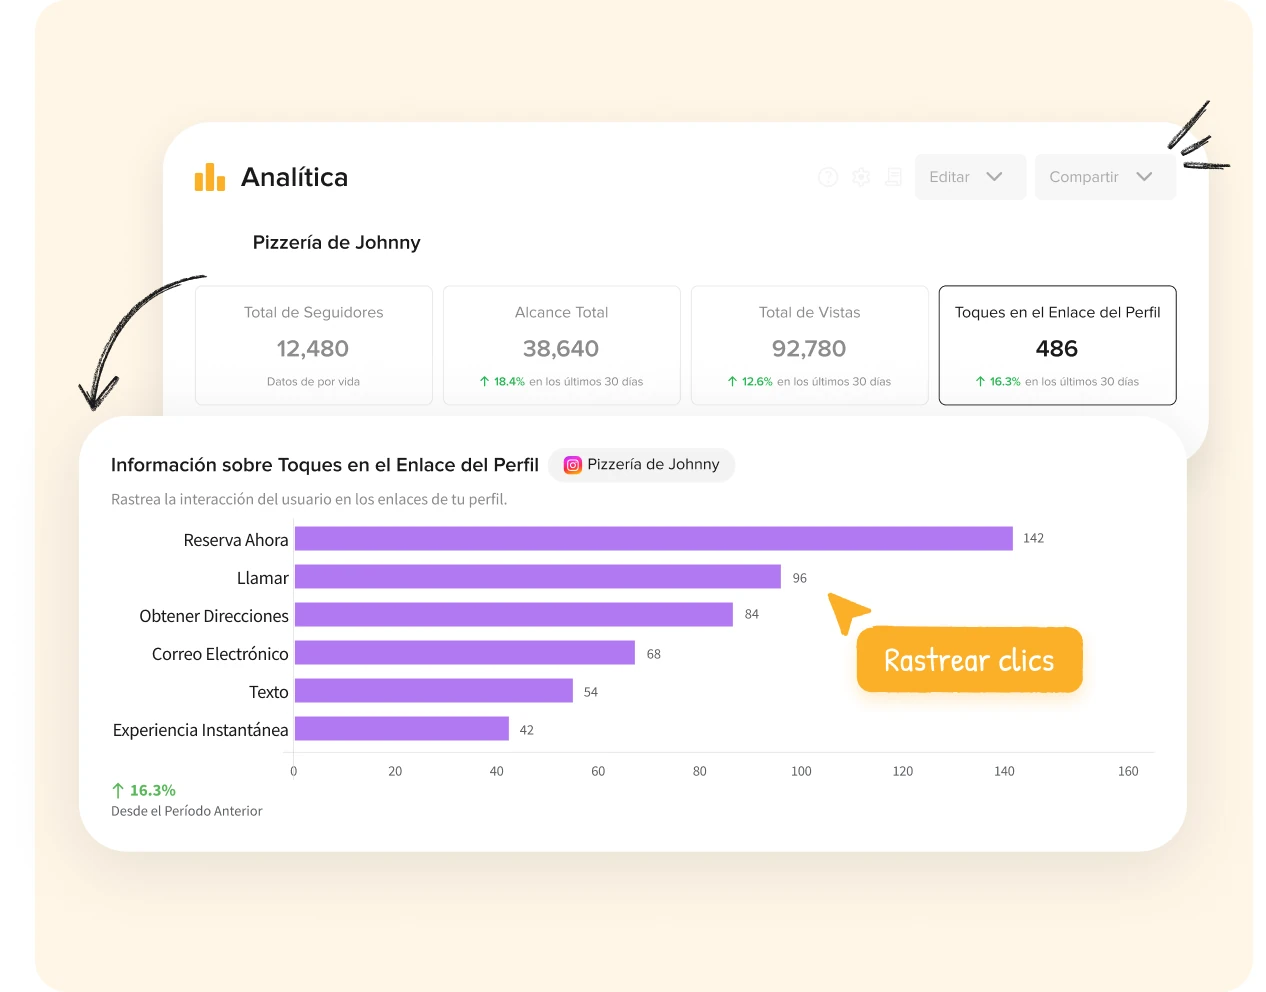Screen dimensions: 1266x992
Task: Open the settings gear icon
Action: click(x=861, y=177)
